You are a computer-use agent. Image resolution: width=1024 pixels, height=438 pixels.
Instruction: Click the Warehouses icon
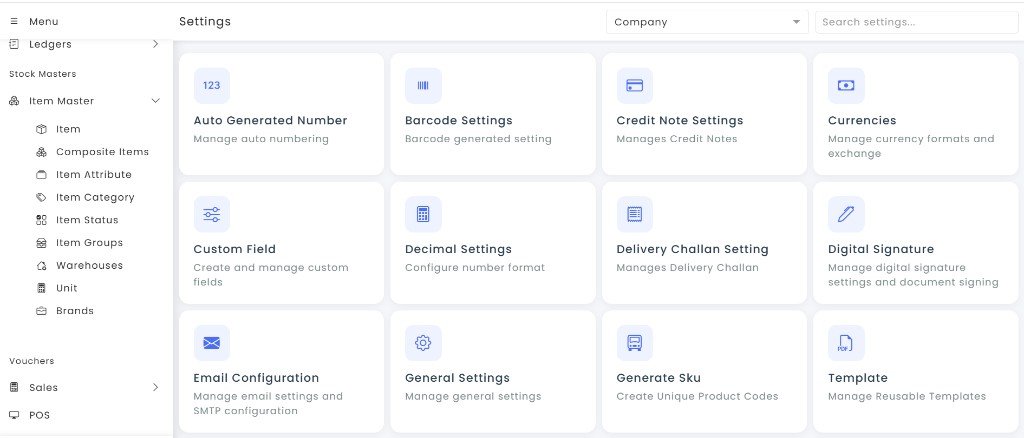pos(41,266)
